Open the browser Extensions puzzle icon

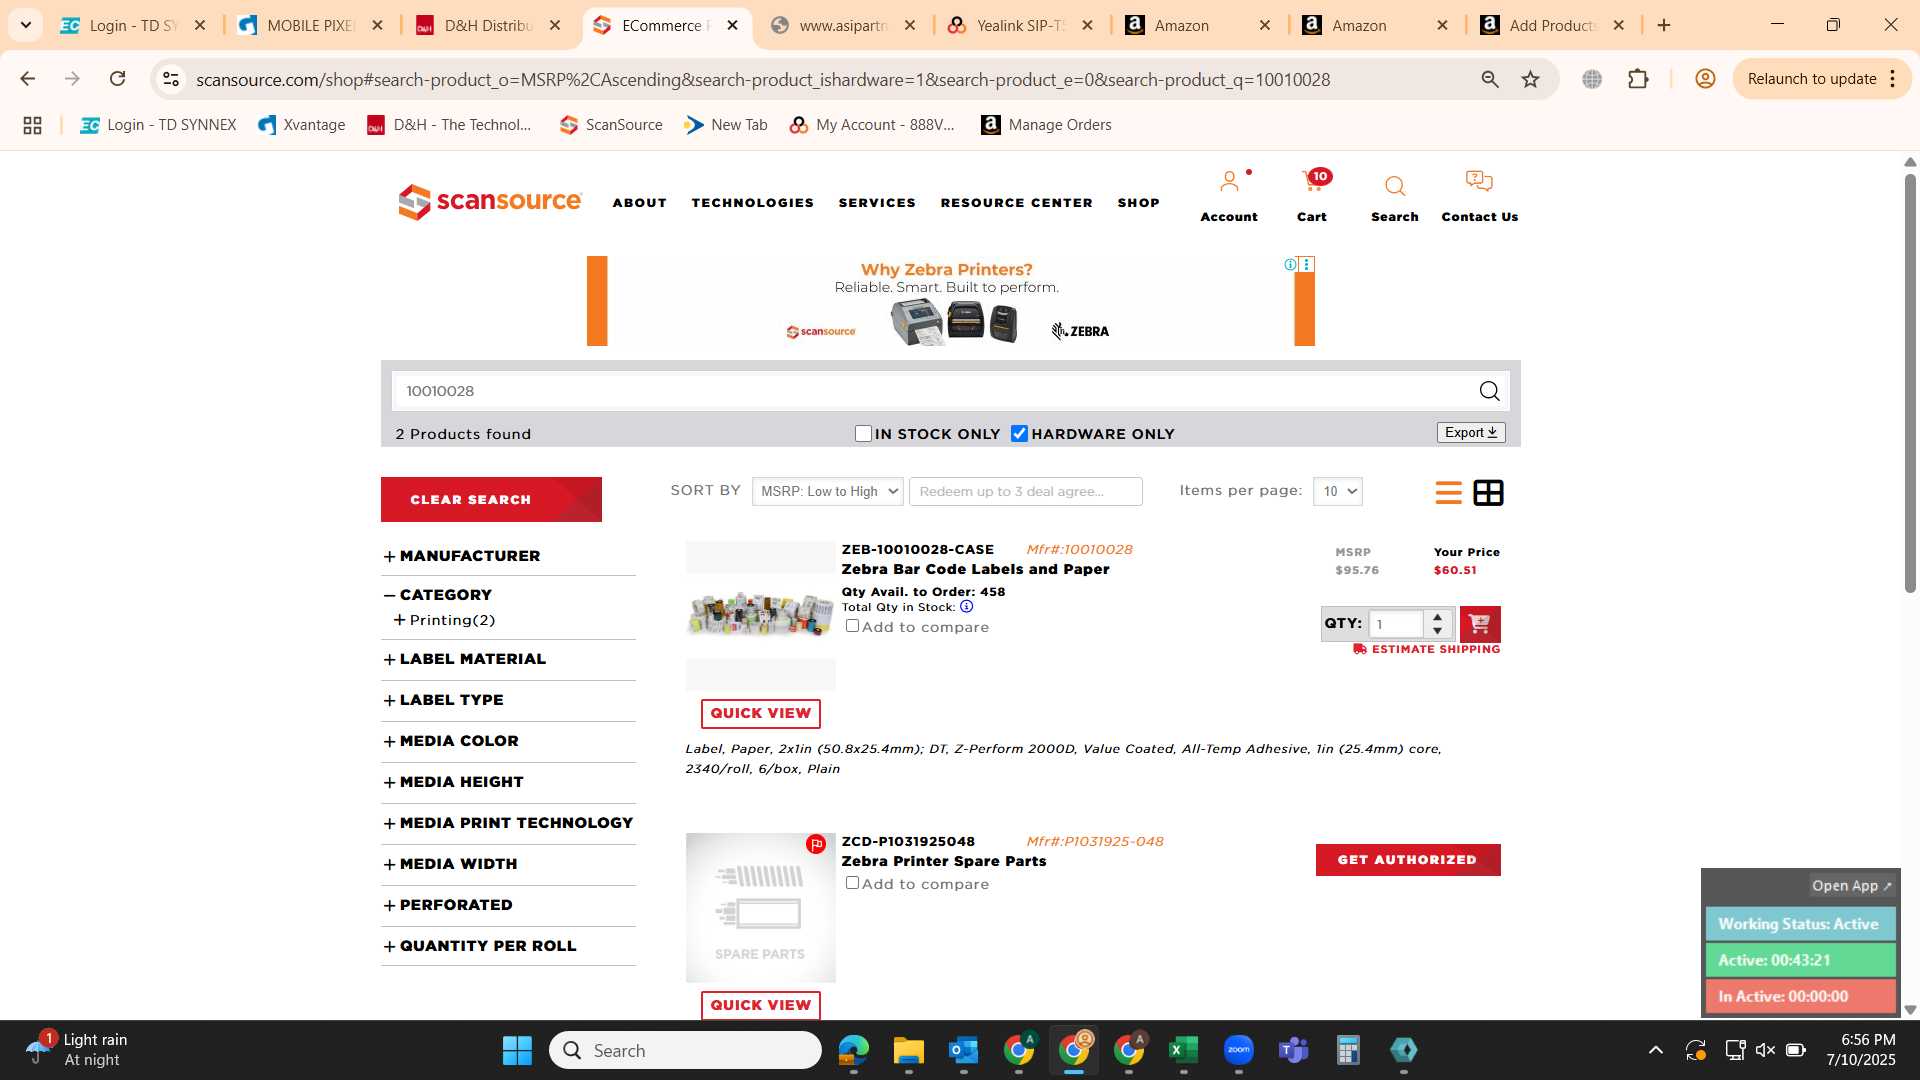tap(1638, 79)
